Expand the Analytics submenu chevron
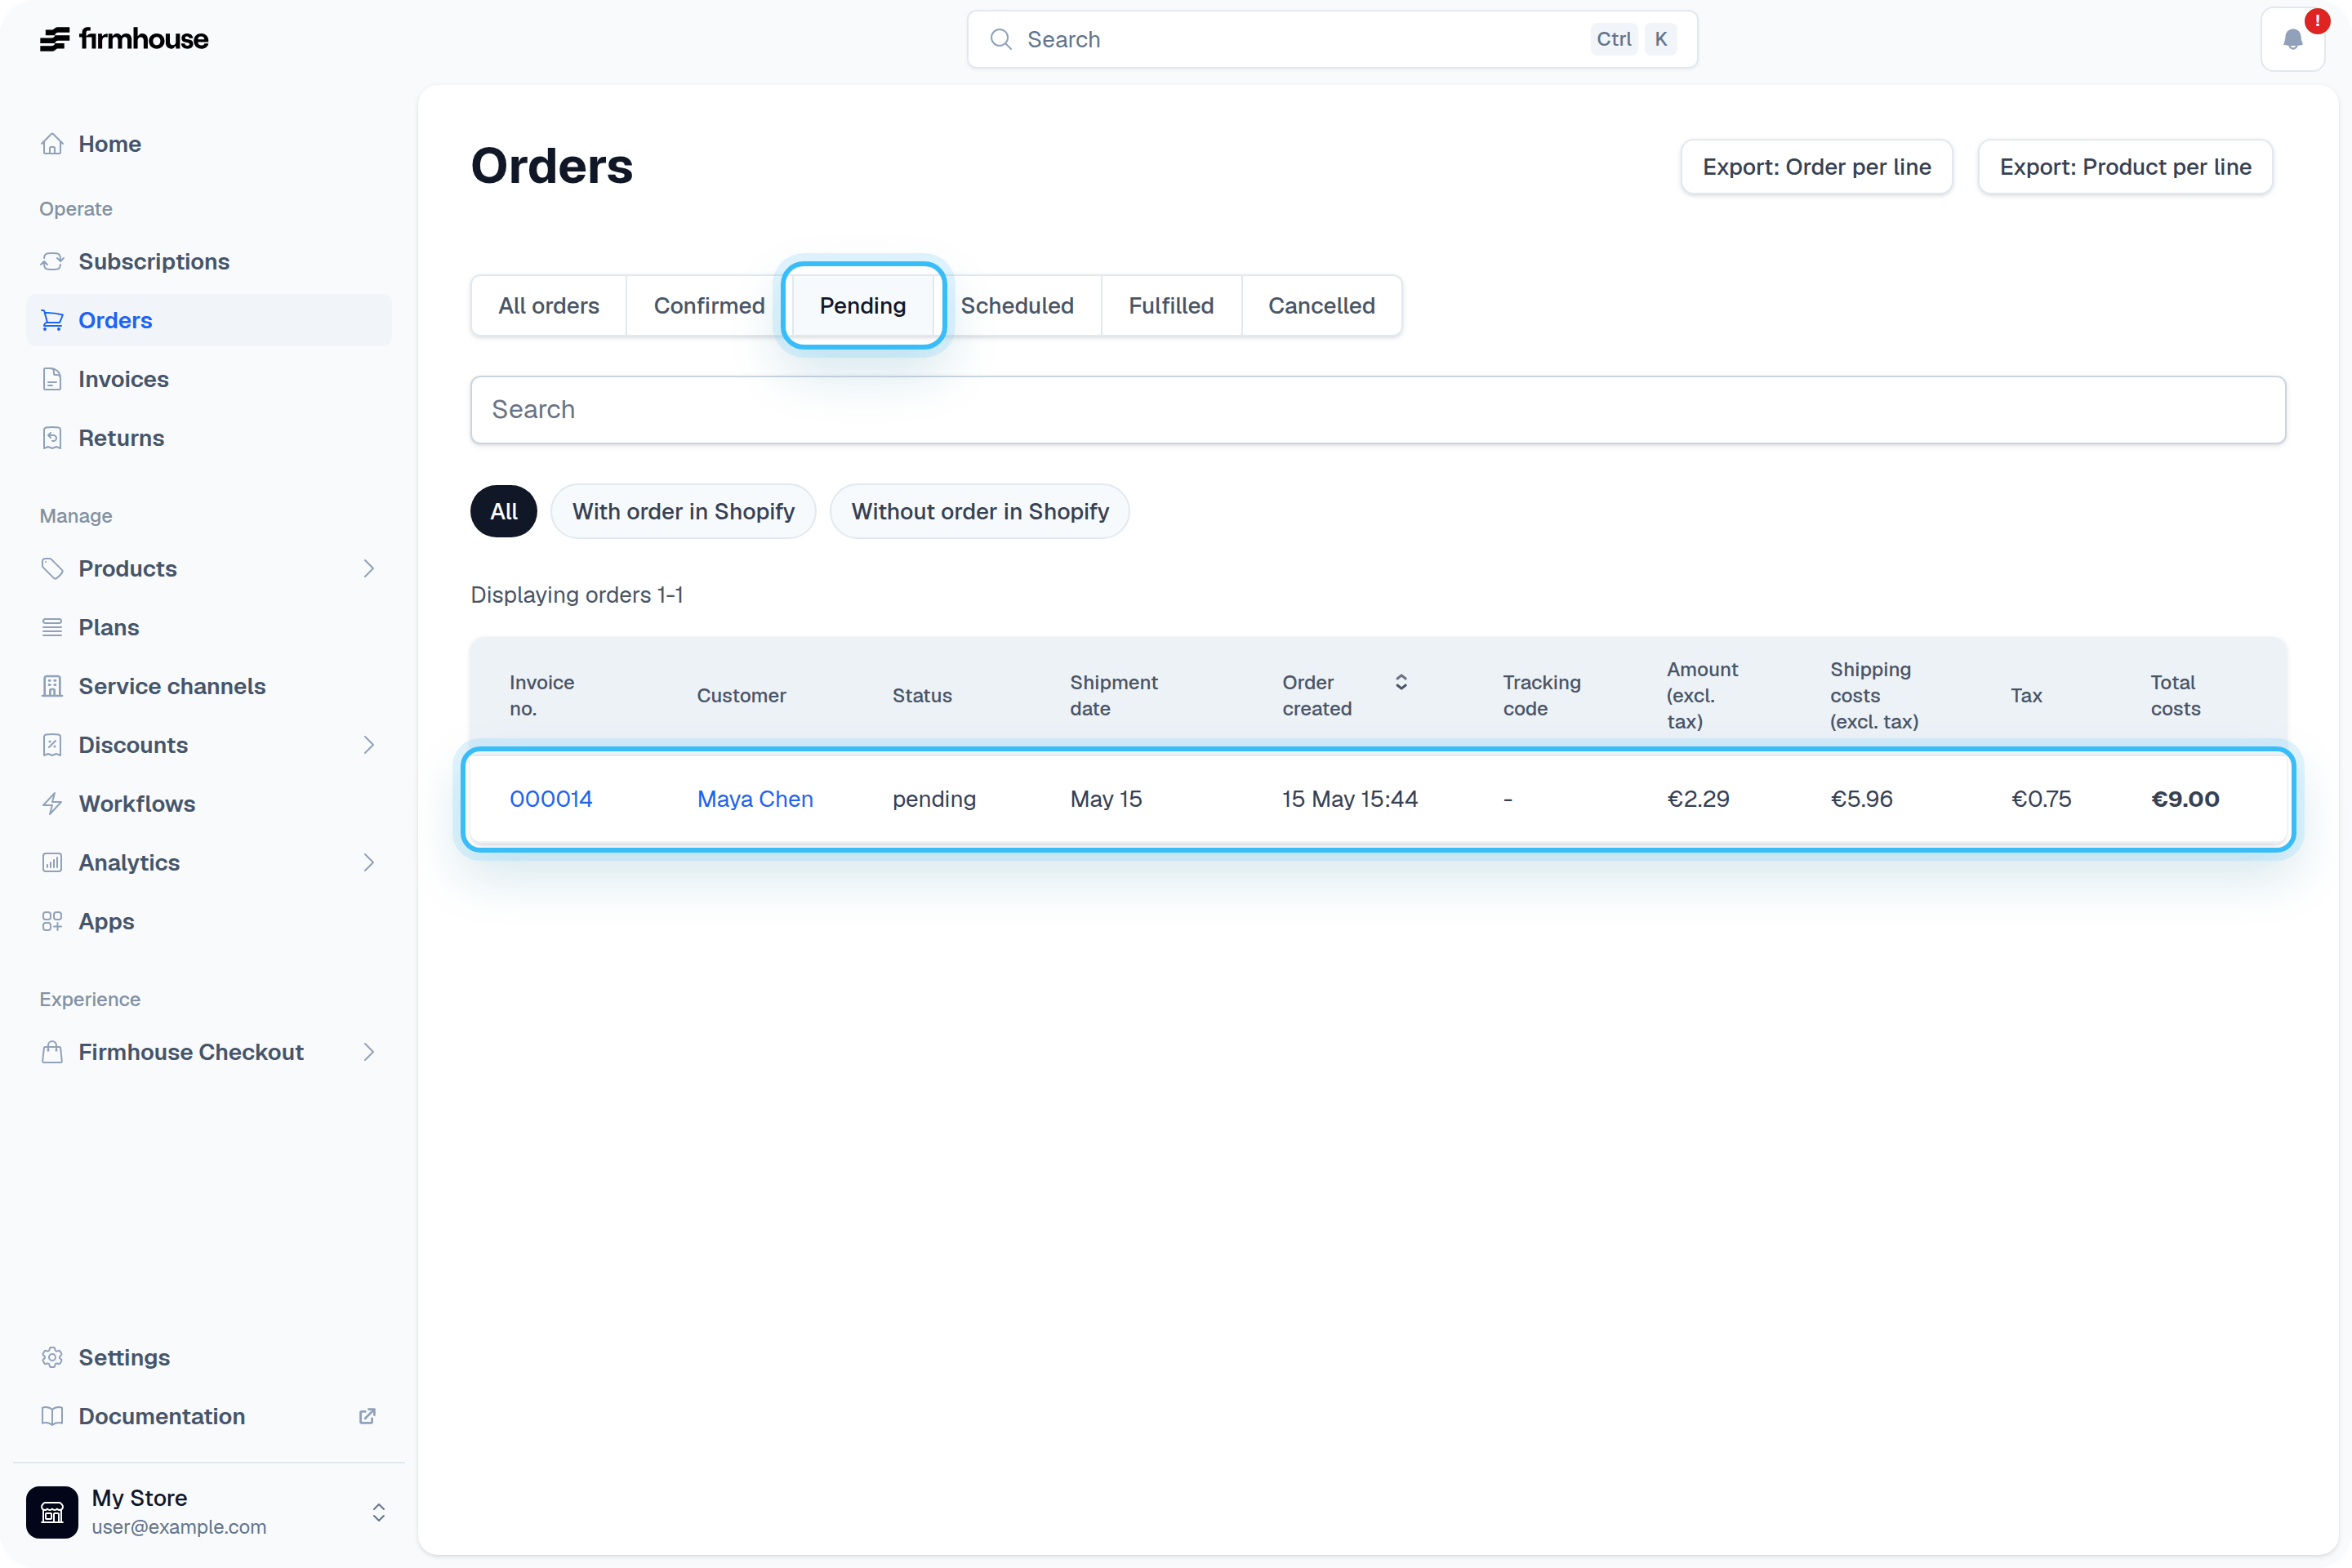This screenshot has width=2352, height=1568. (x=369, y=862)
